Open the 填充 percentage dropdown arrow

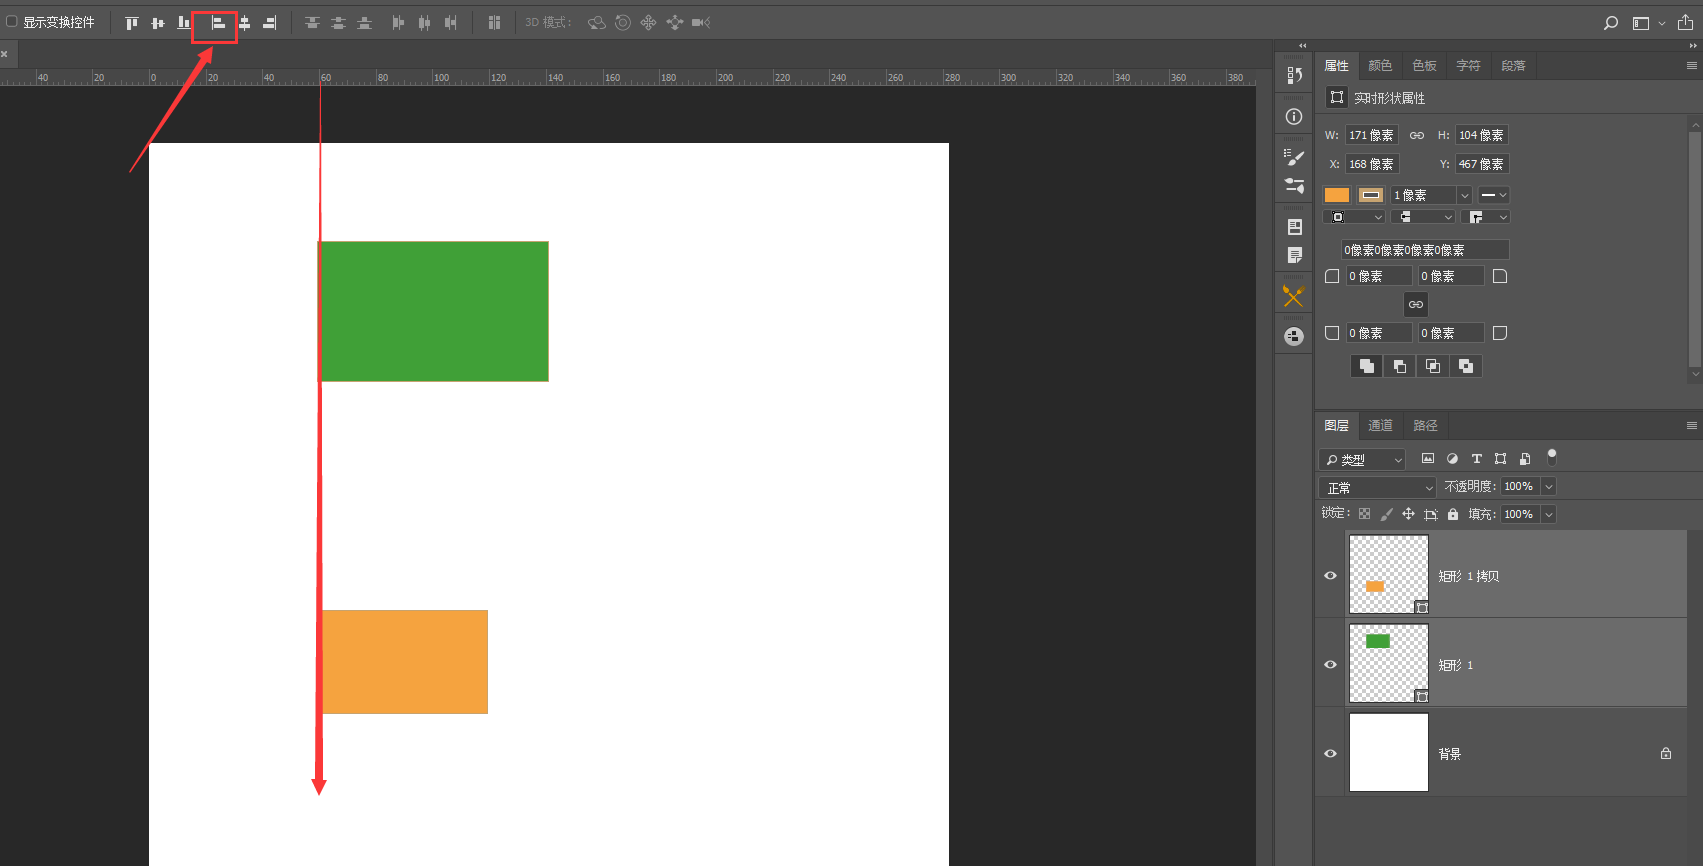(x=1549, y=514)
